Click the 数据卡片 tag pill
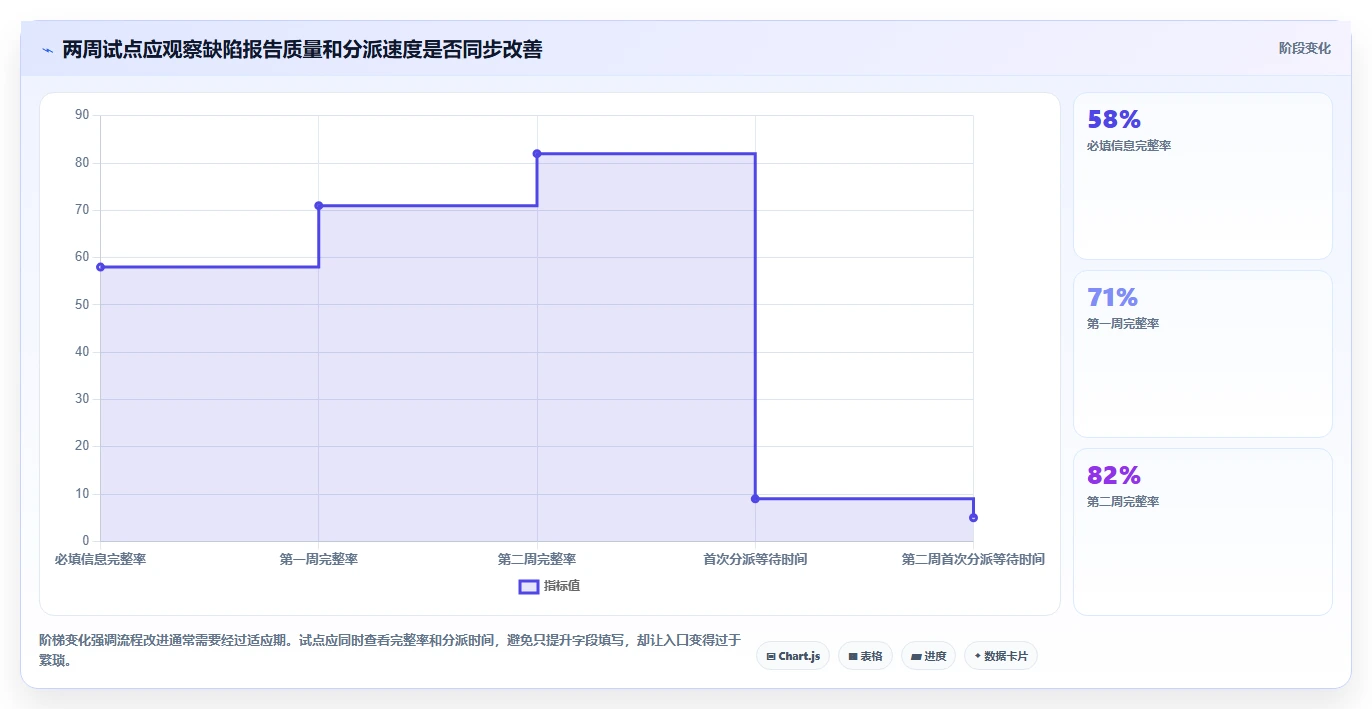The image size is (1372, 709). [x=1001, y=656]
